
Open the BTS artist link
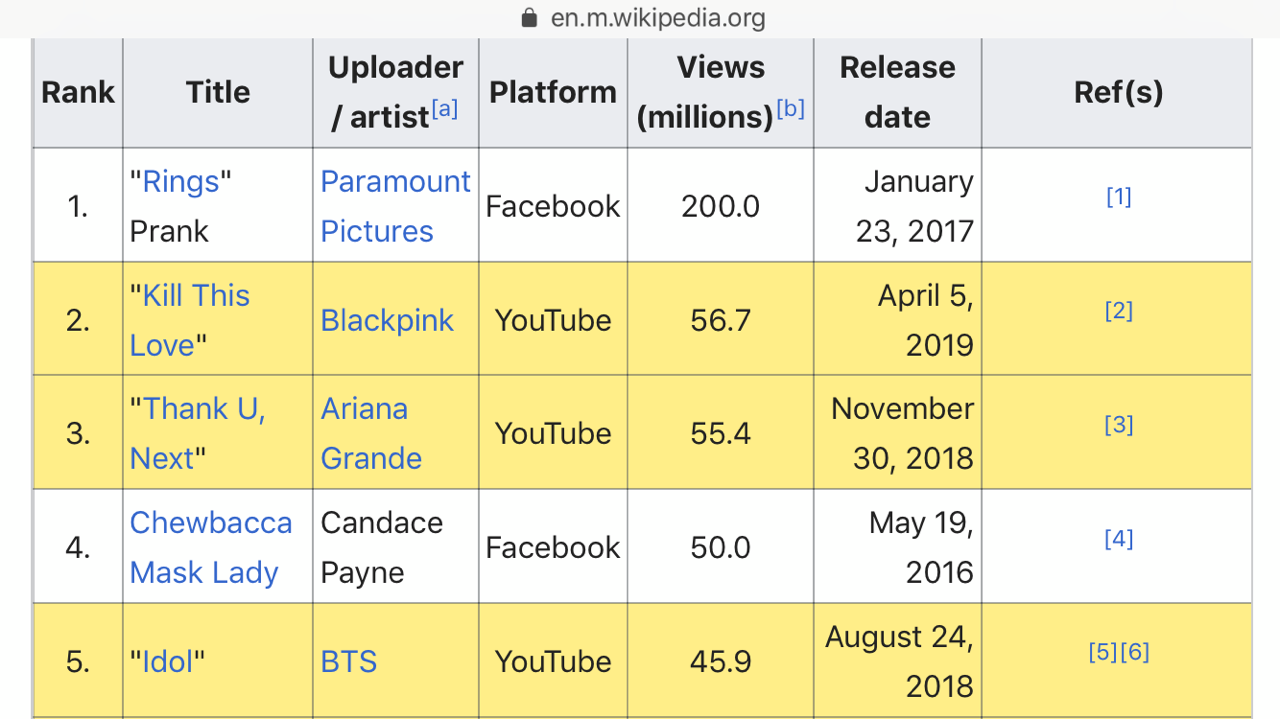click(349, 661)
